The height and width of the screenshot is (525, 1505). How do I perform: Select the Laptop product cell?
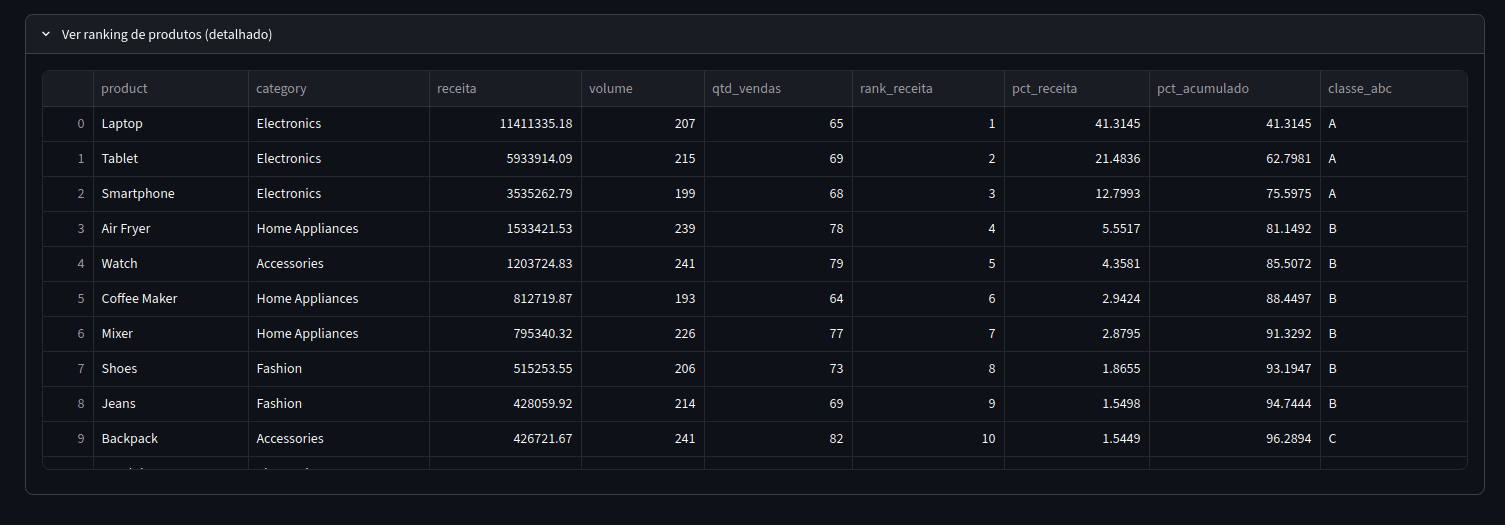coord(171,124)
